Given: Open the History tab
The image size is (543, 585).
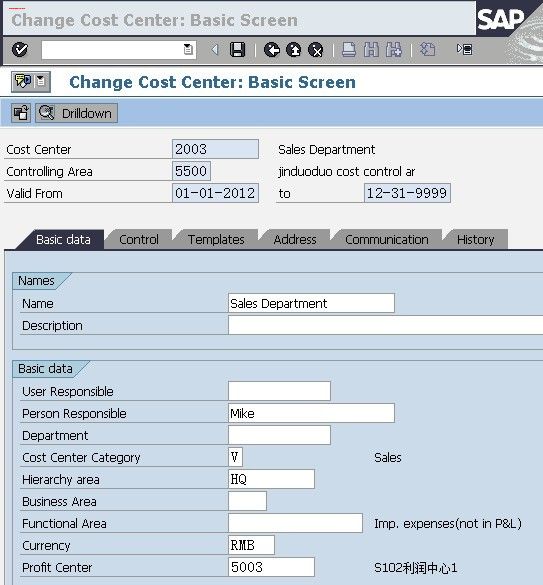Looking at the screenshot, I should [475, 240].
